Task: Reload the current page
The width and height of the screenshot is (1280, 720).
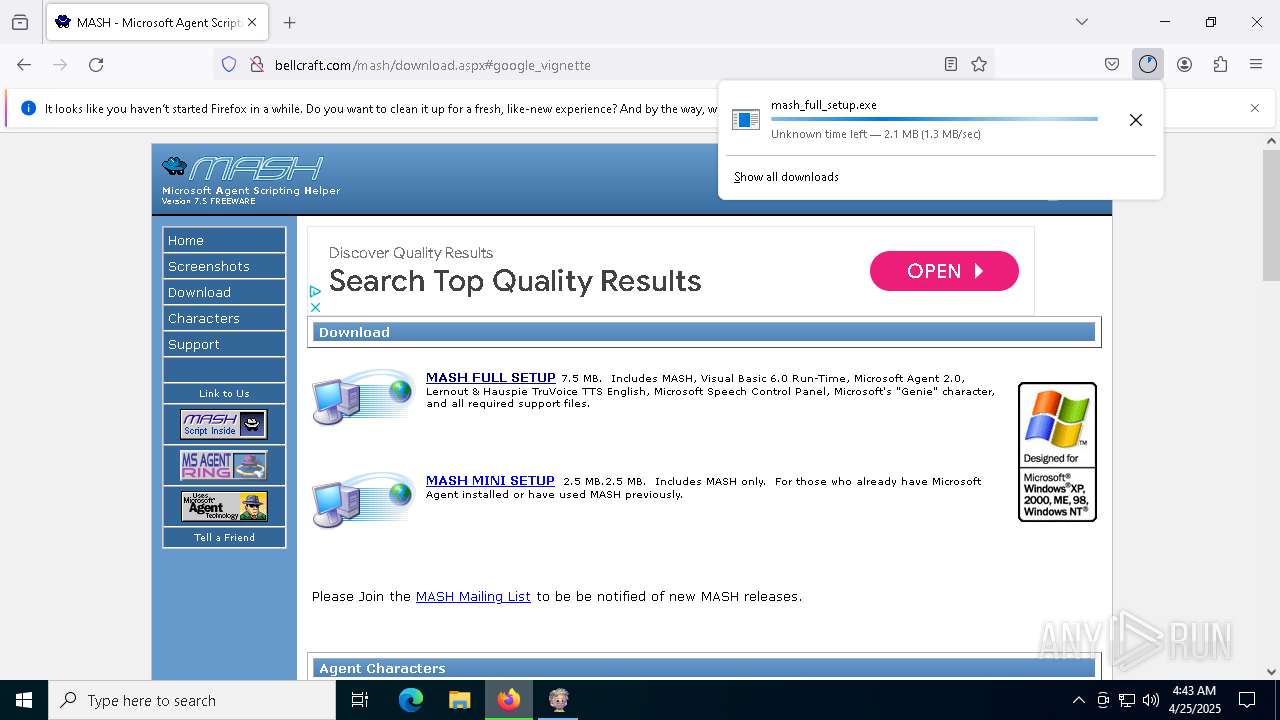Action: click(x=96, y=64)
